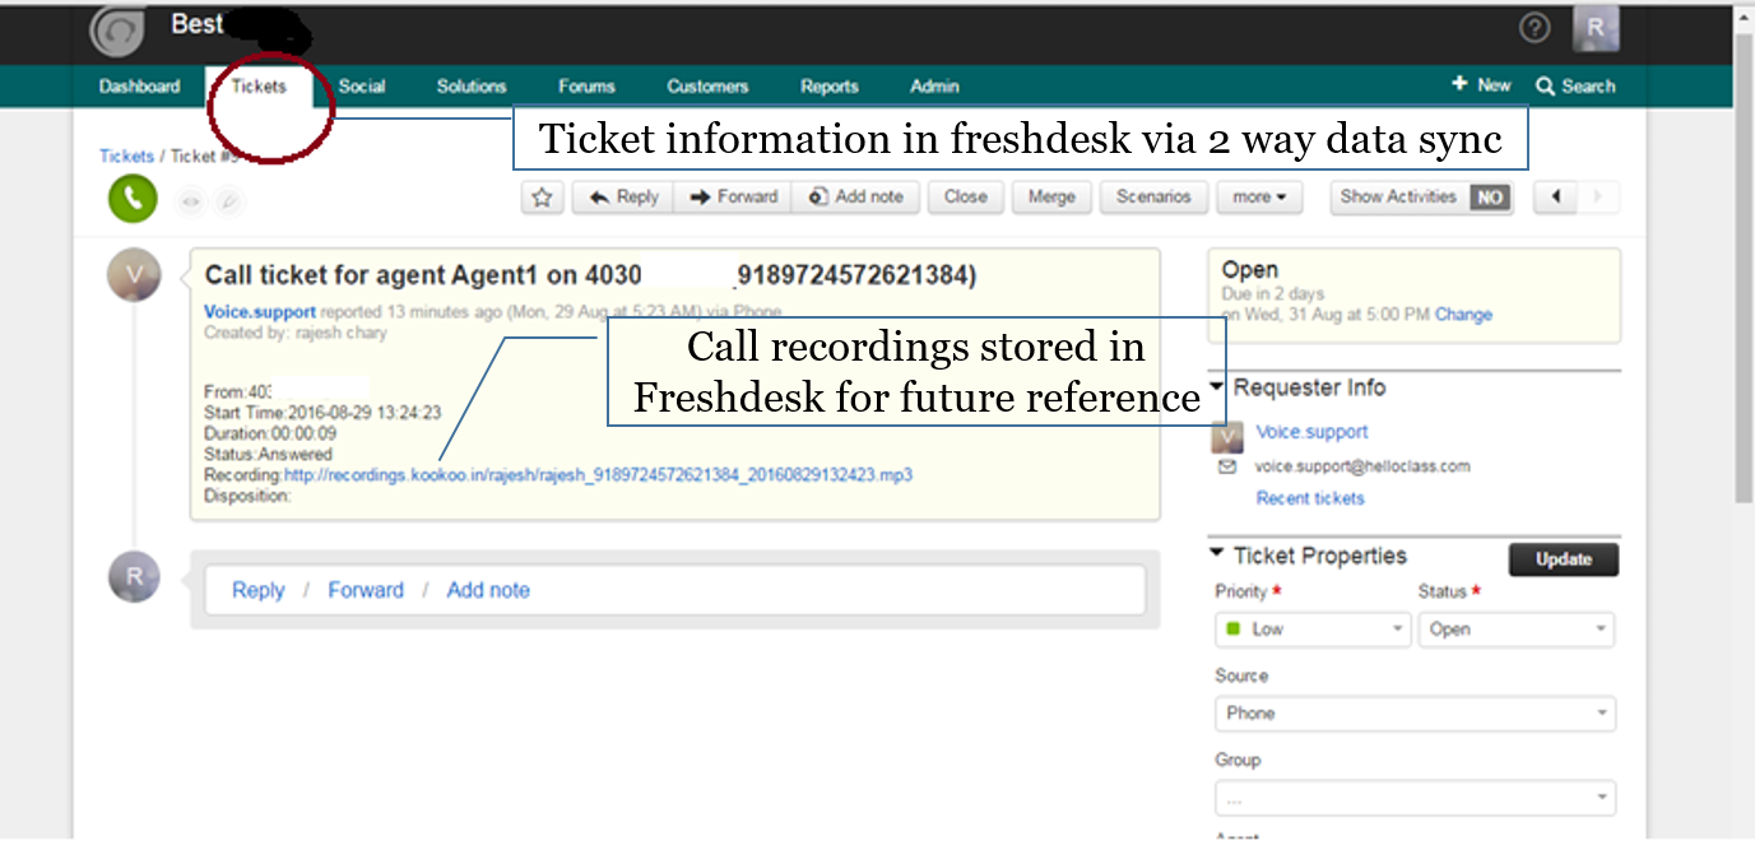Click the requester email envelope icon
The height and width of the screenshot is (850, 1755).
click(1227, 467)
